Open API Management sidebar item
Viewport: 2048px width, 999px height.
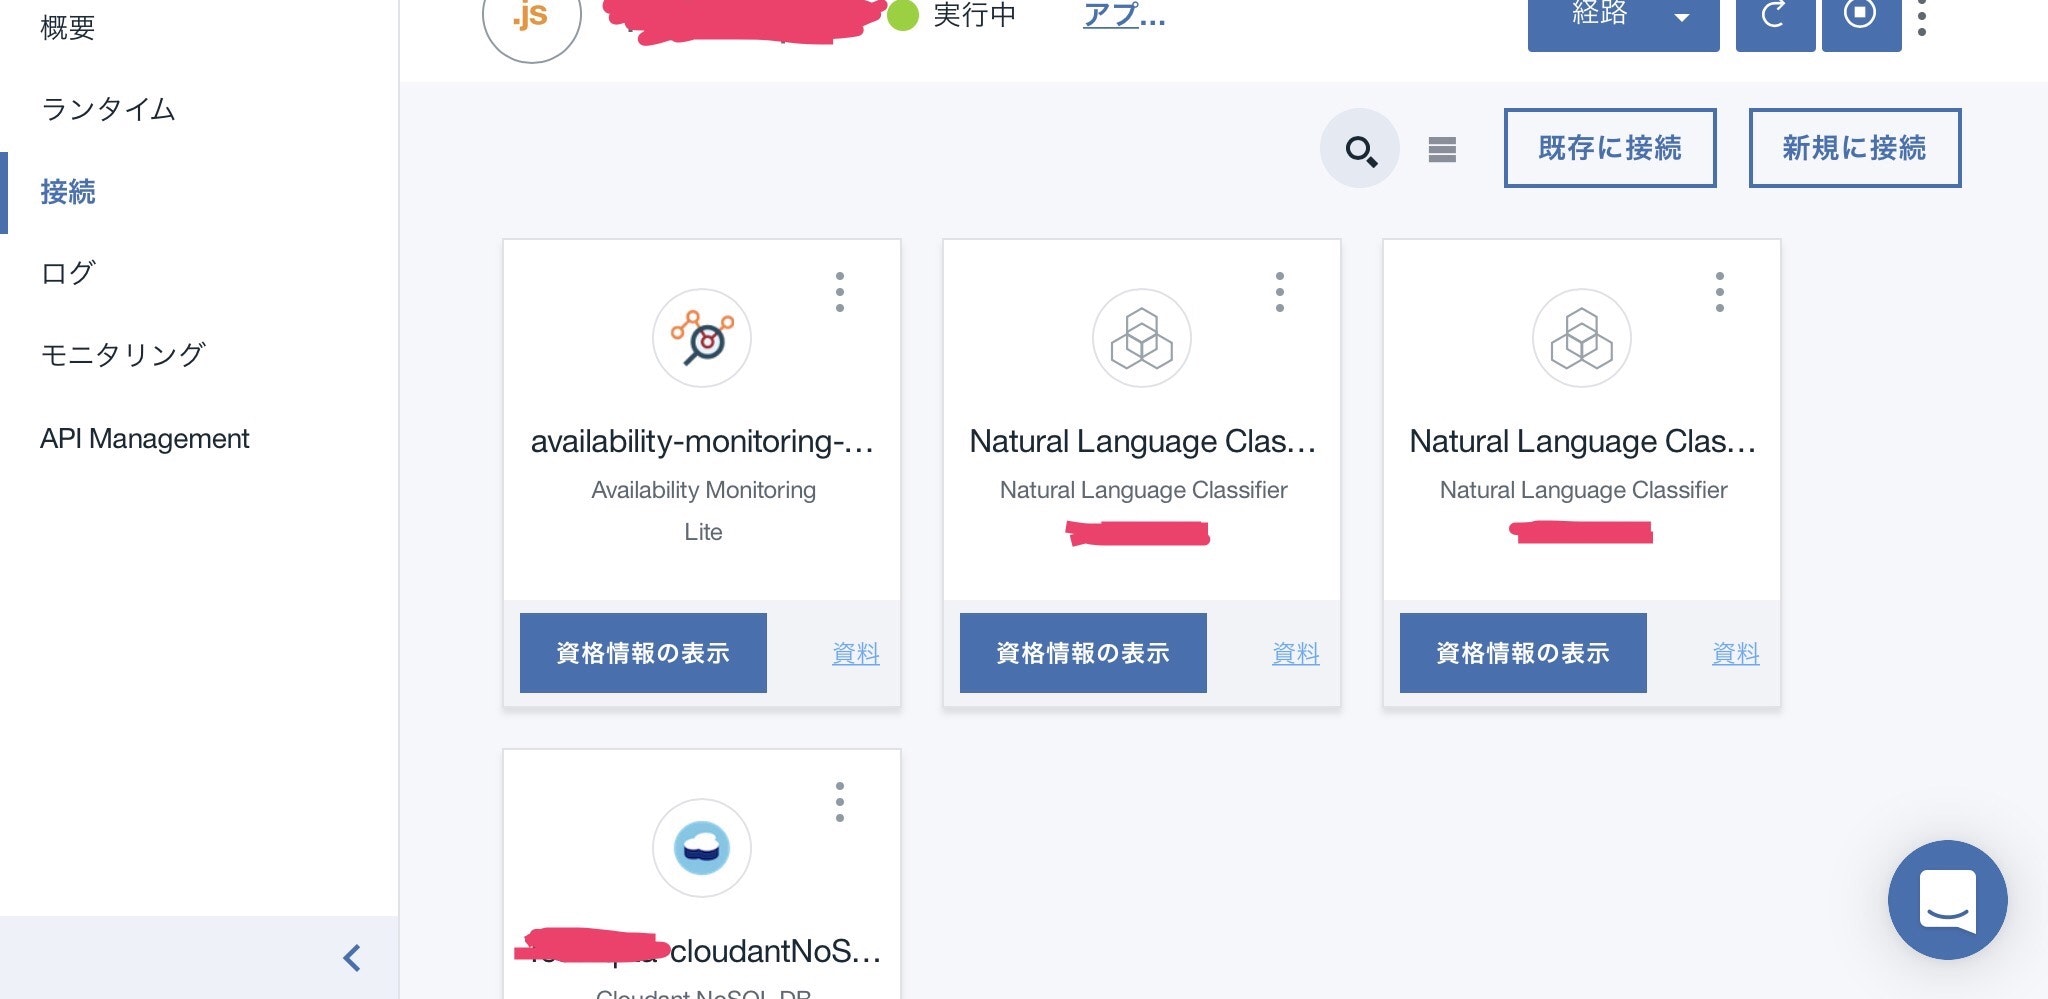click(145, 438)
